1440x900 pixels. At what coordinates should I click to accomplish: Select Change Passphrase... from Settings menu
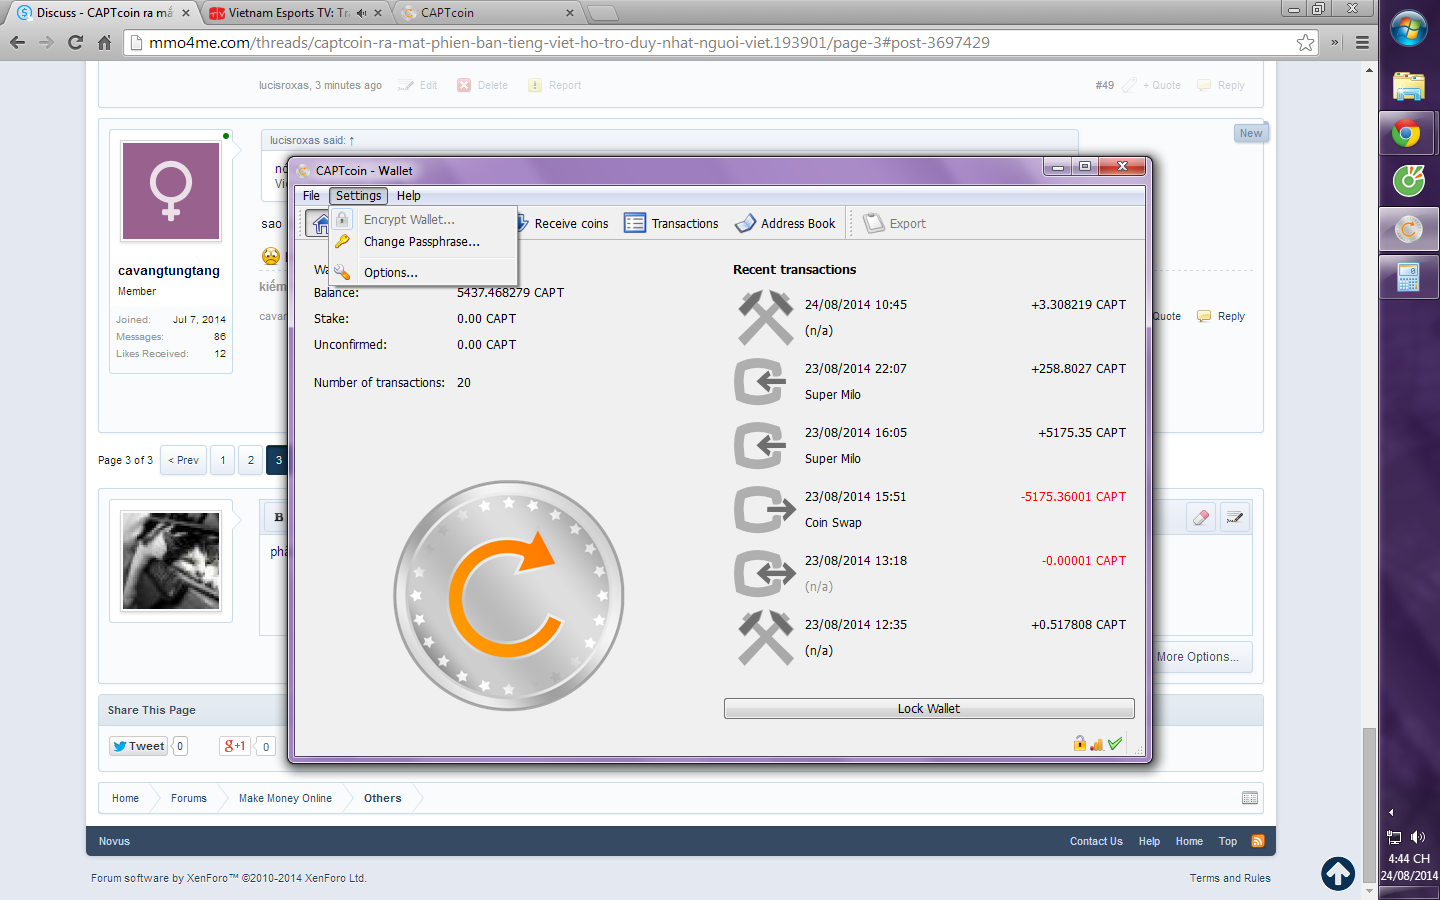(422, 242)
